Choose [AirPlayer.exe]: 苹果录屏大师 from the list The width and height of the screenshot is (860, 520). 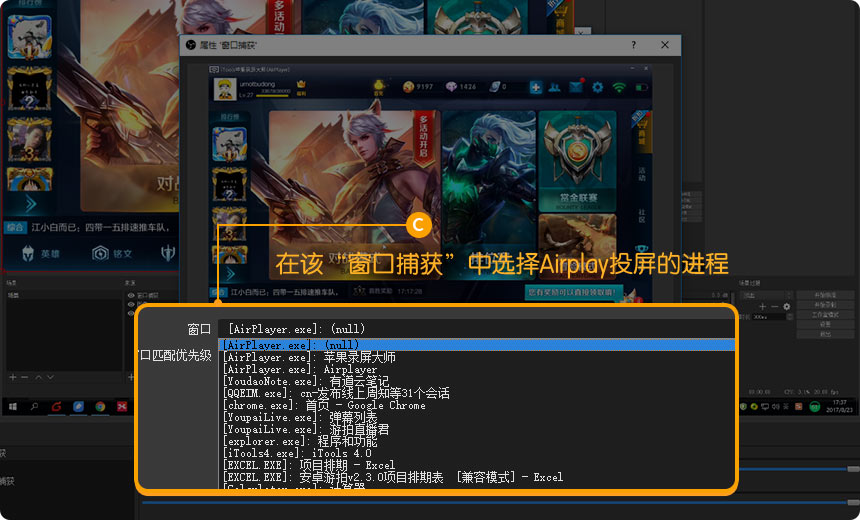click(310, 356)
